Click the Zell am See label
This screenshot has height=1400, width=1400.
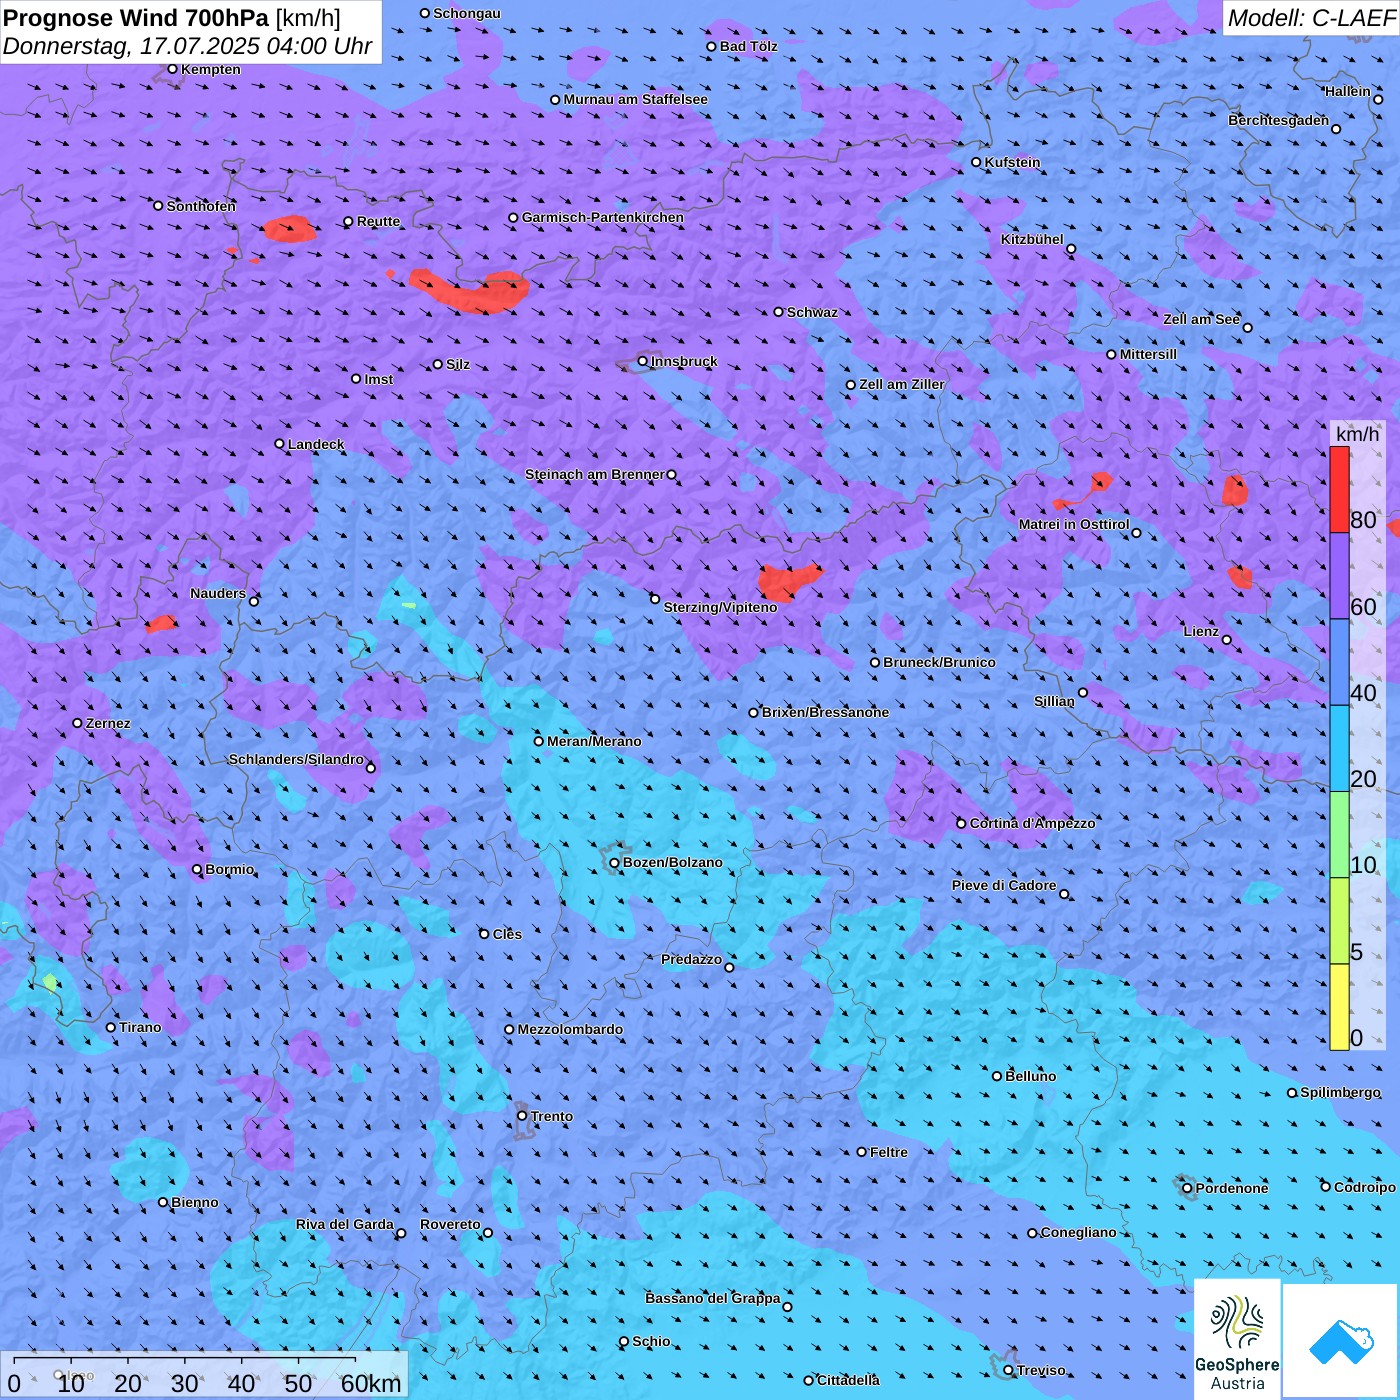coord(1201,319)
